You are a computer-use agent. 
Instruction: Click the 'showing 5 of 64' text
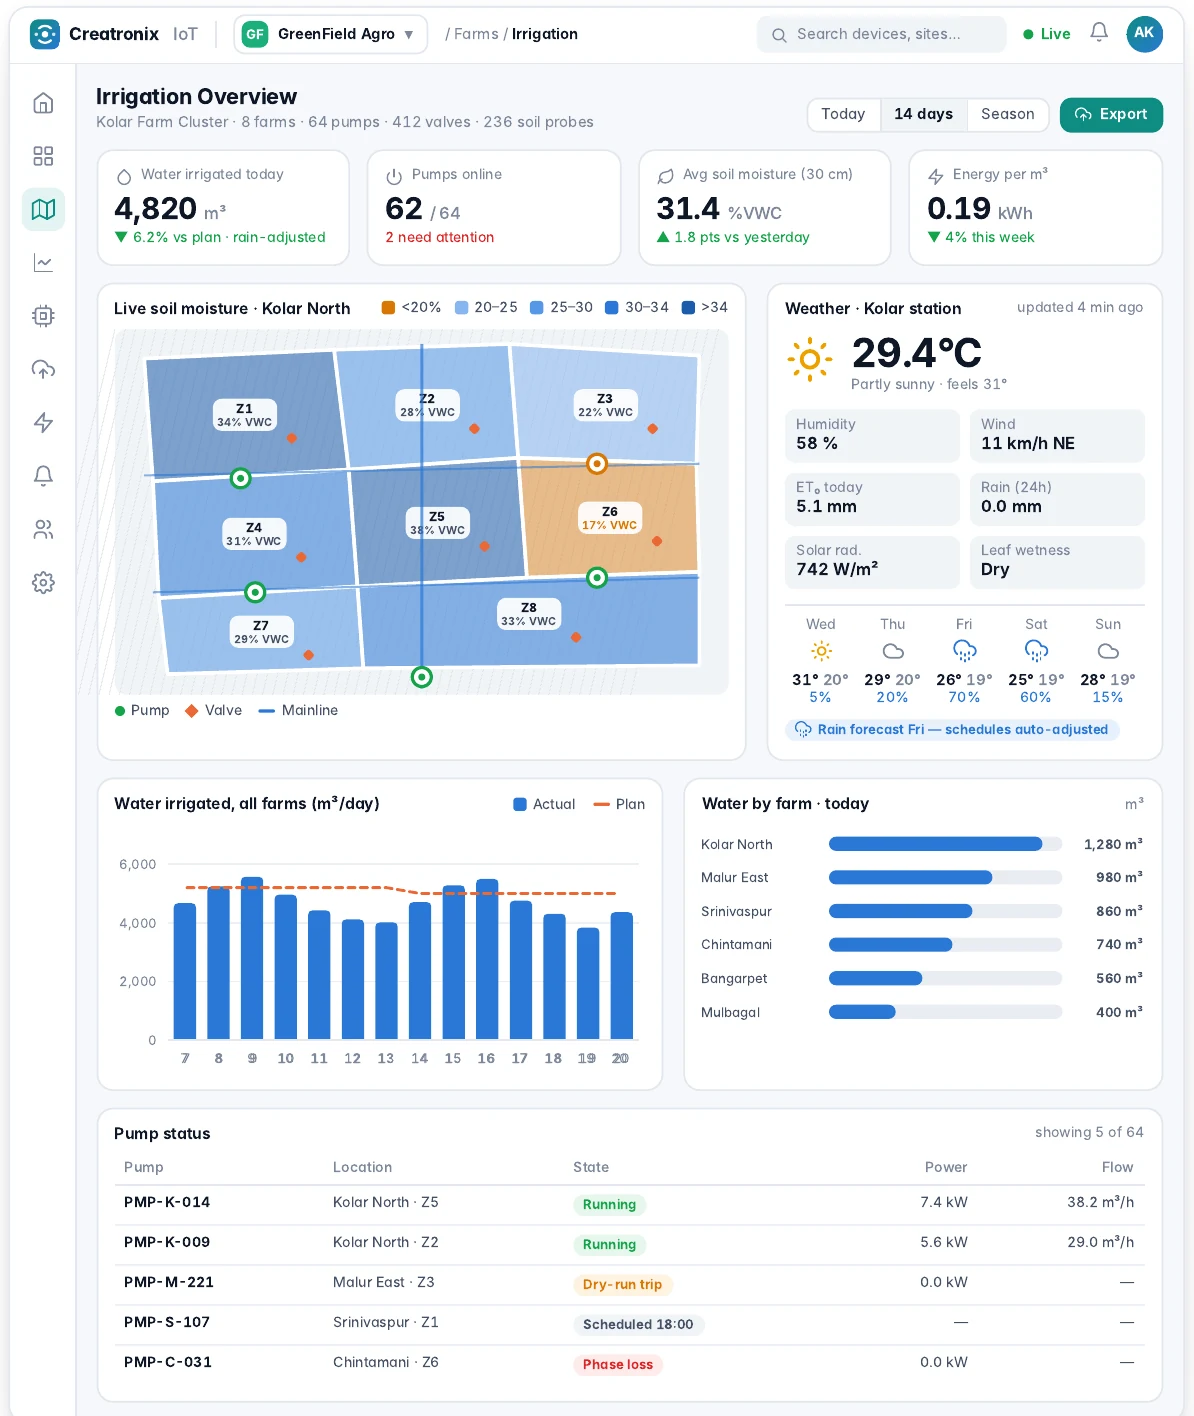pos(1089,1132)
